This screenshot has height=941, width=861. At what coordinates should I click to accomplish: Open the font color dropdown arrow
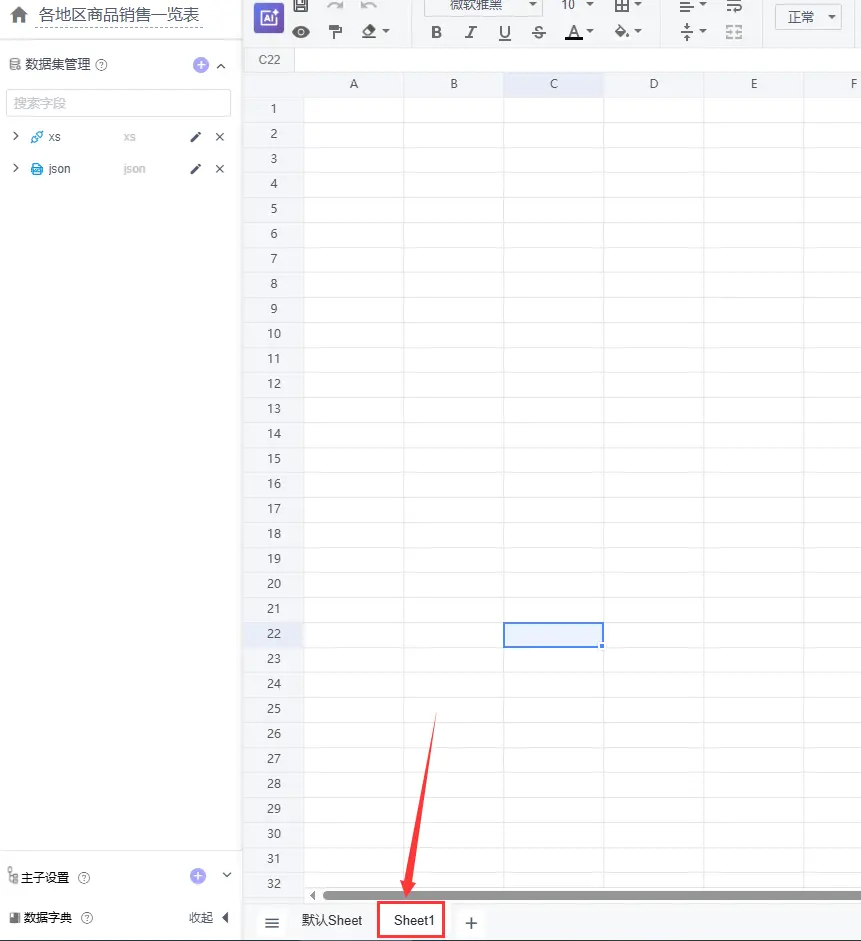pos(590,31)
